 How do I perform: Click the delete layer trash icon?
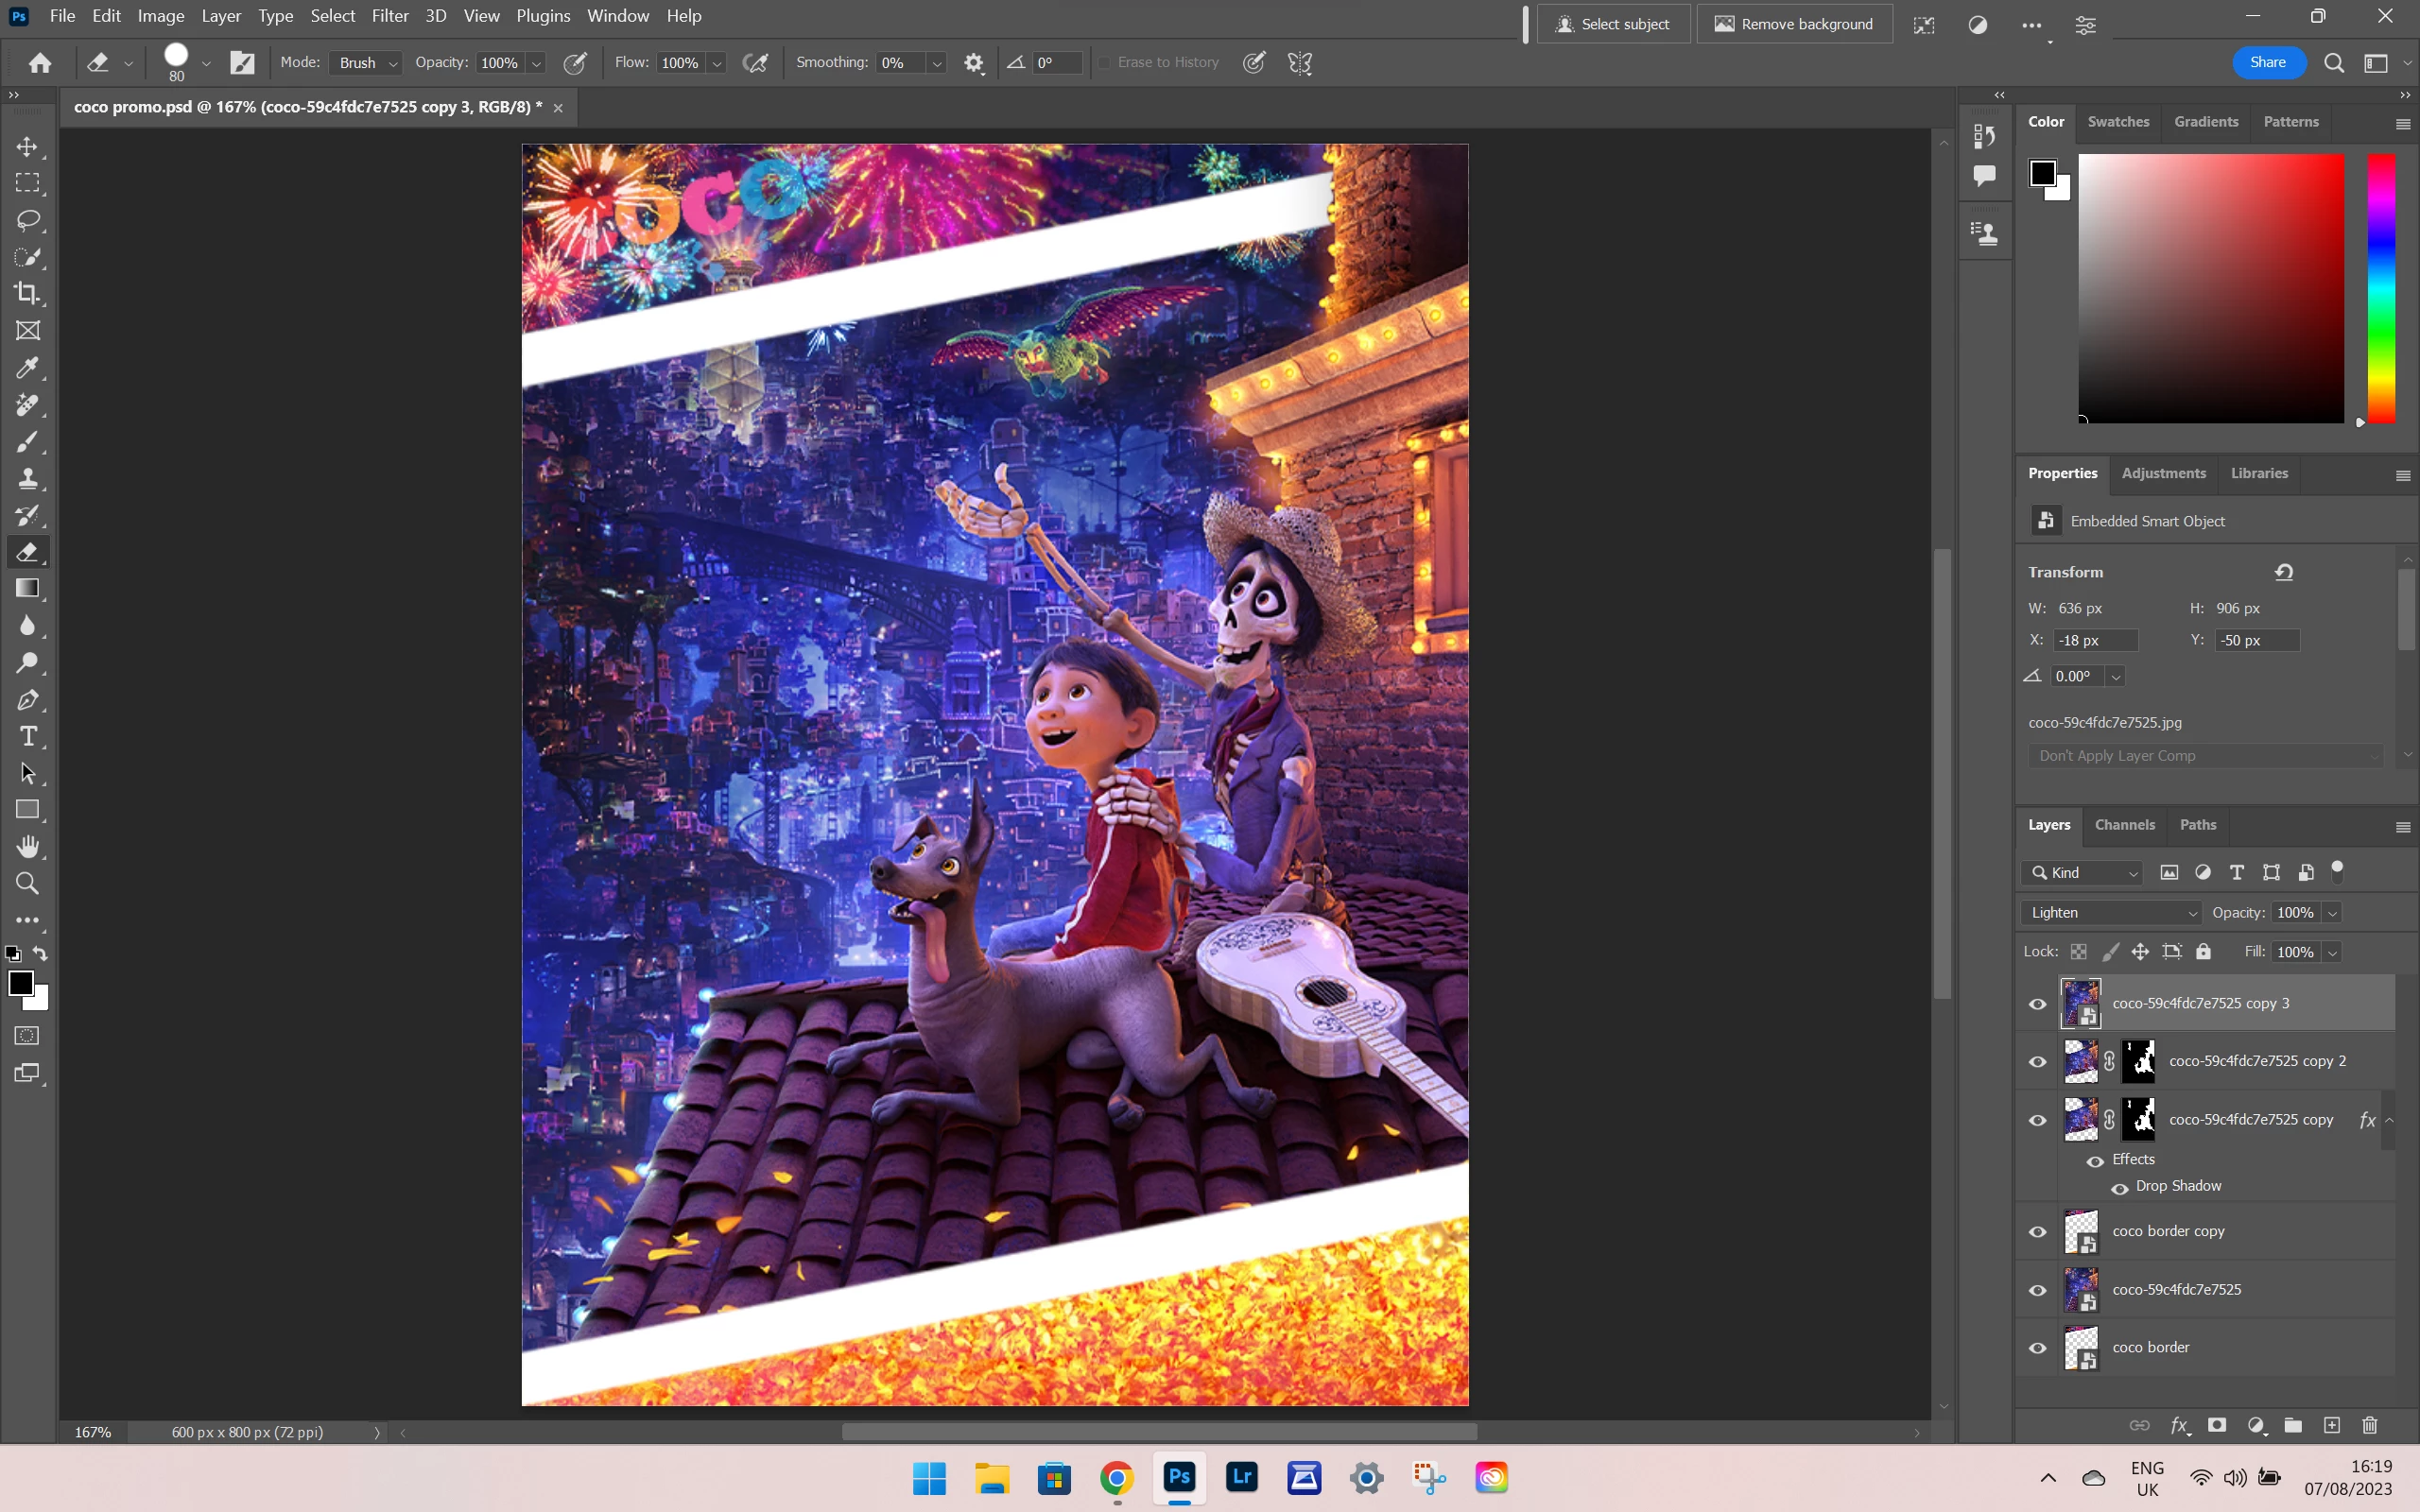[x=2369, y=1425]
